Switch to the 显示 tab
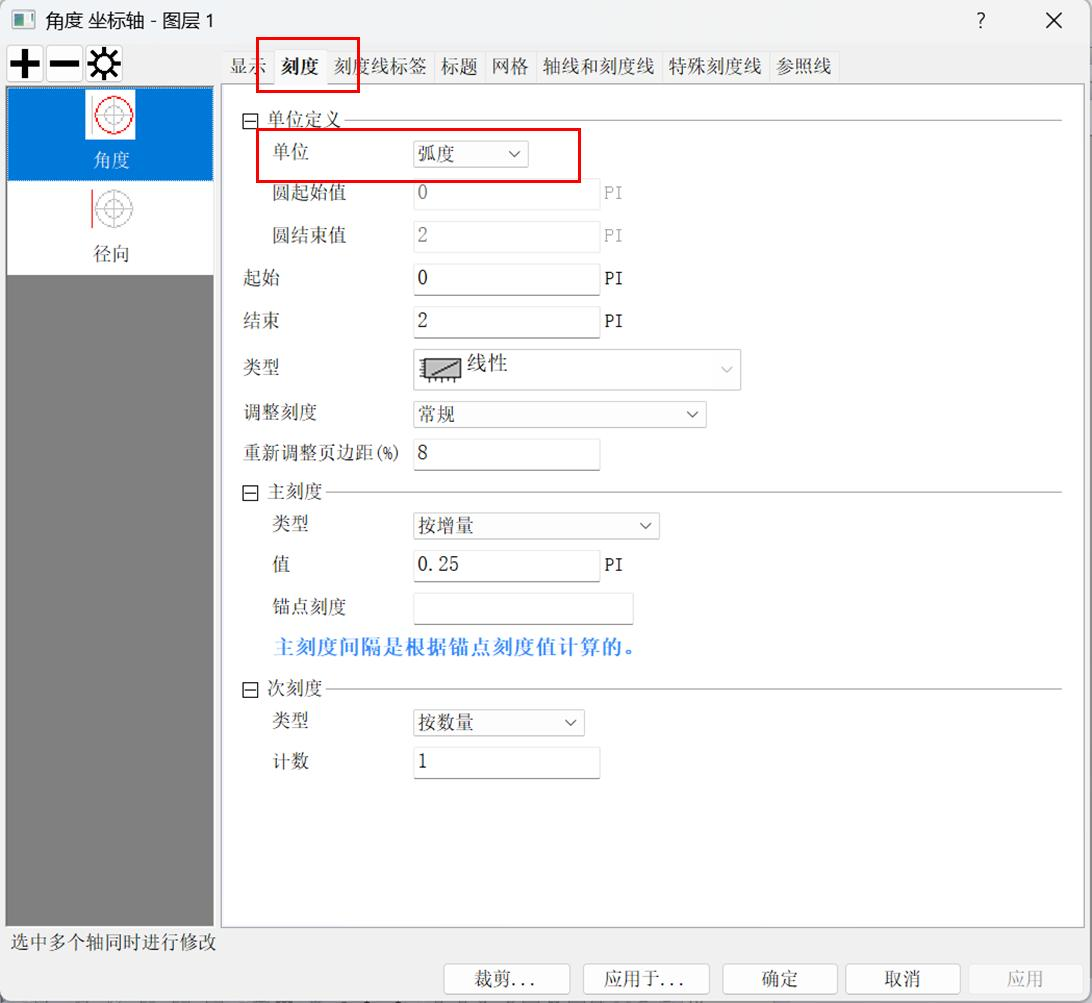The width and height of the screenshot is (1092, 1003). click(248, 67)
